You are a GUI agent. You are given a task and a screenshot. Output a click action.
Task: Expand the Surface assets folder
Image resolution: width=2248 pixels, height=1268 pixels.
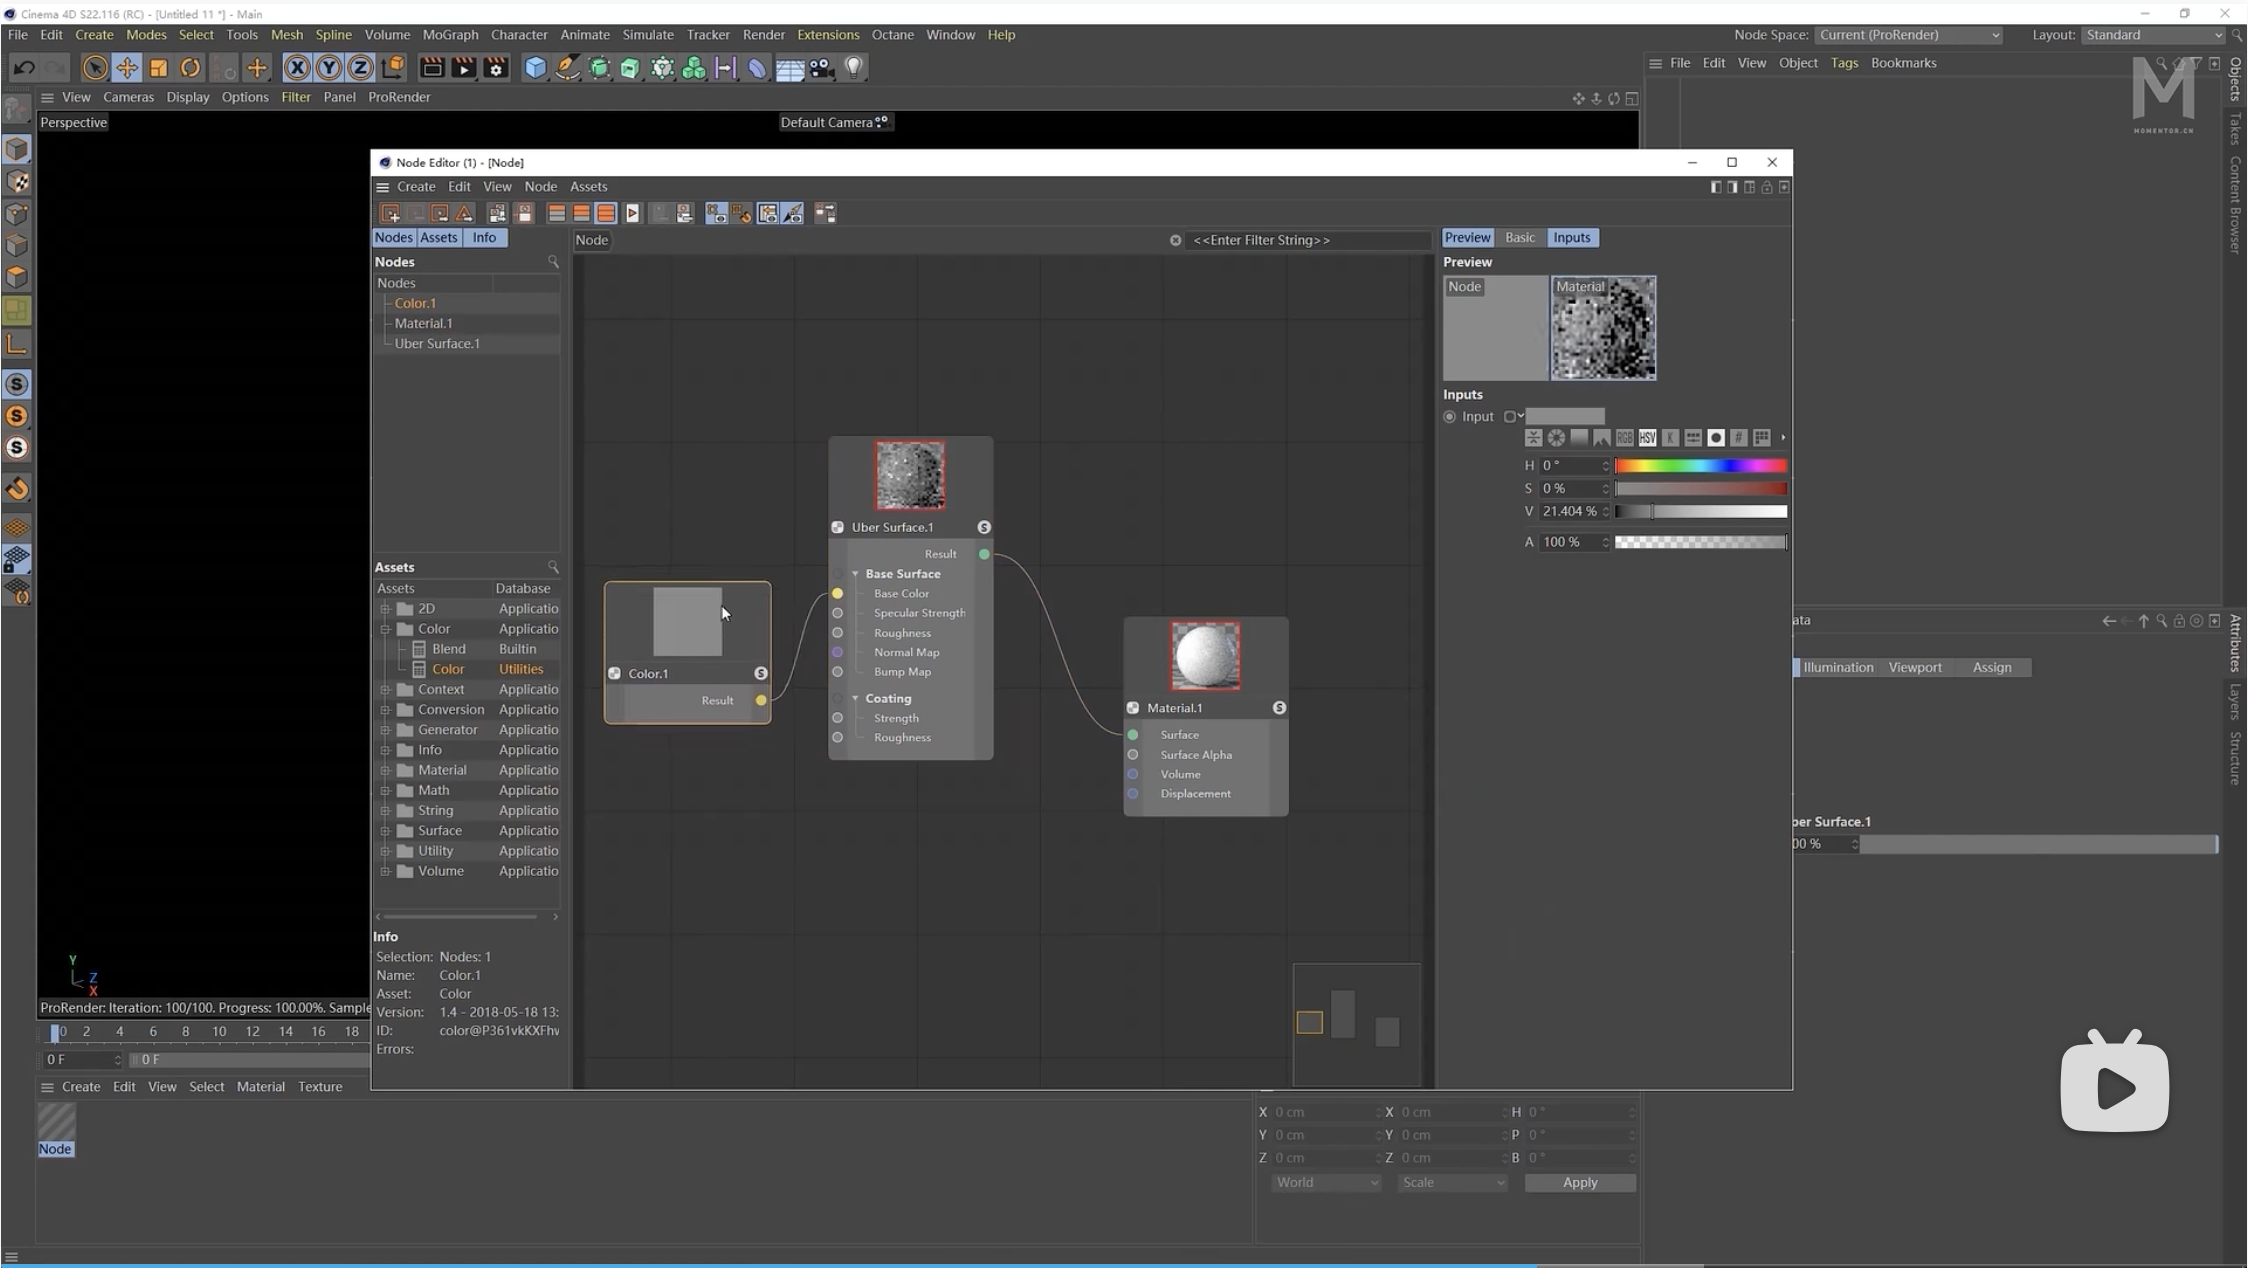pos(385,831)
